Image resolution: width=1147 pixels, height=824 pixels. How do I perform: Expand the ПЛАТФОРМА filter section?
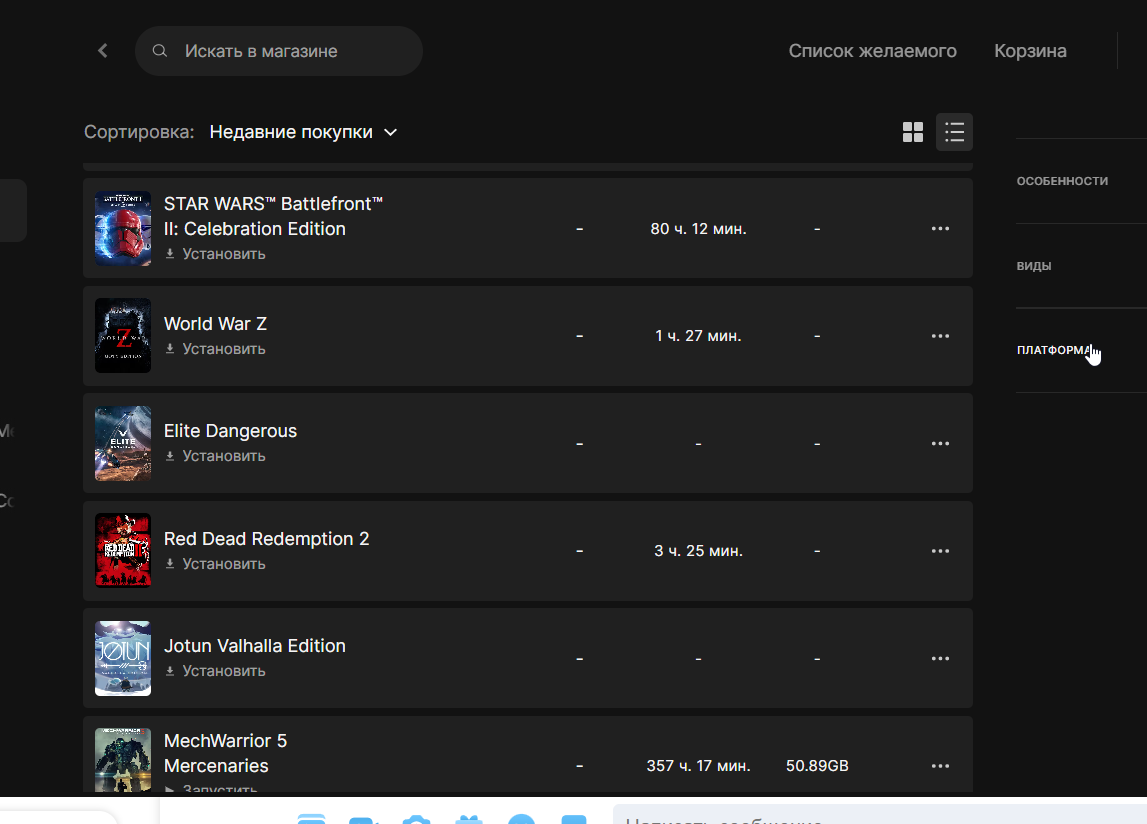click(x=1053, y=350)
